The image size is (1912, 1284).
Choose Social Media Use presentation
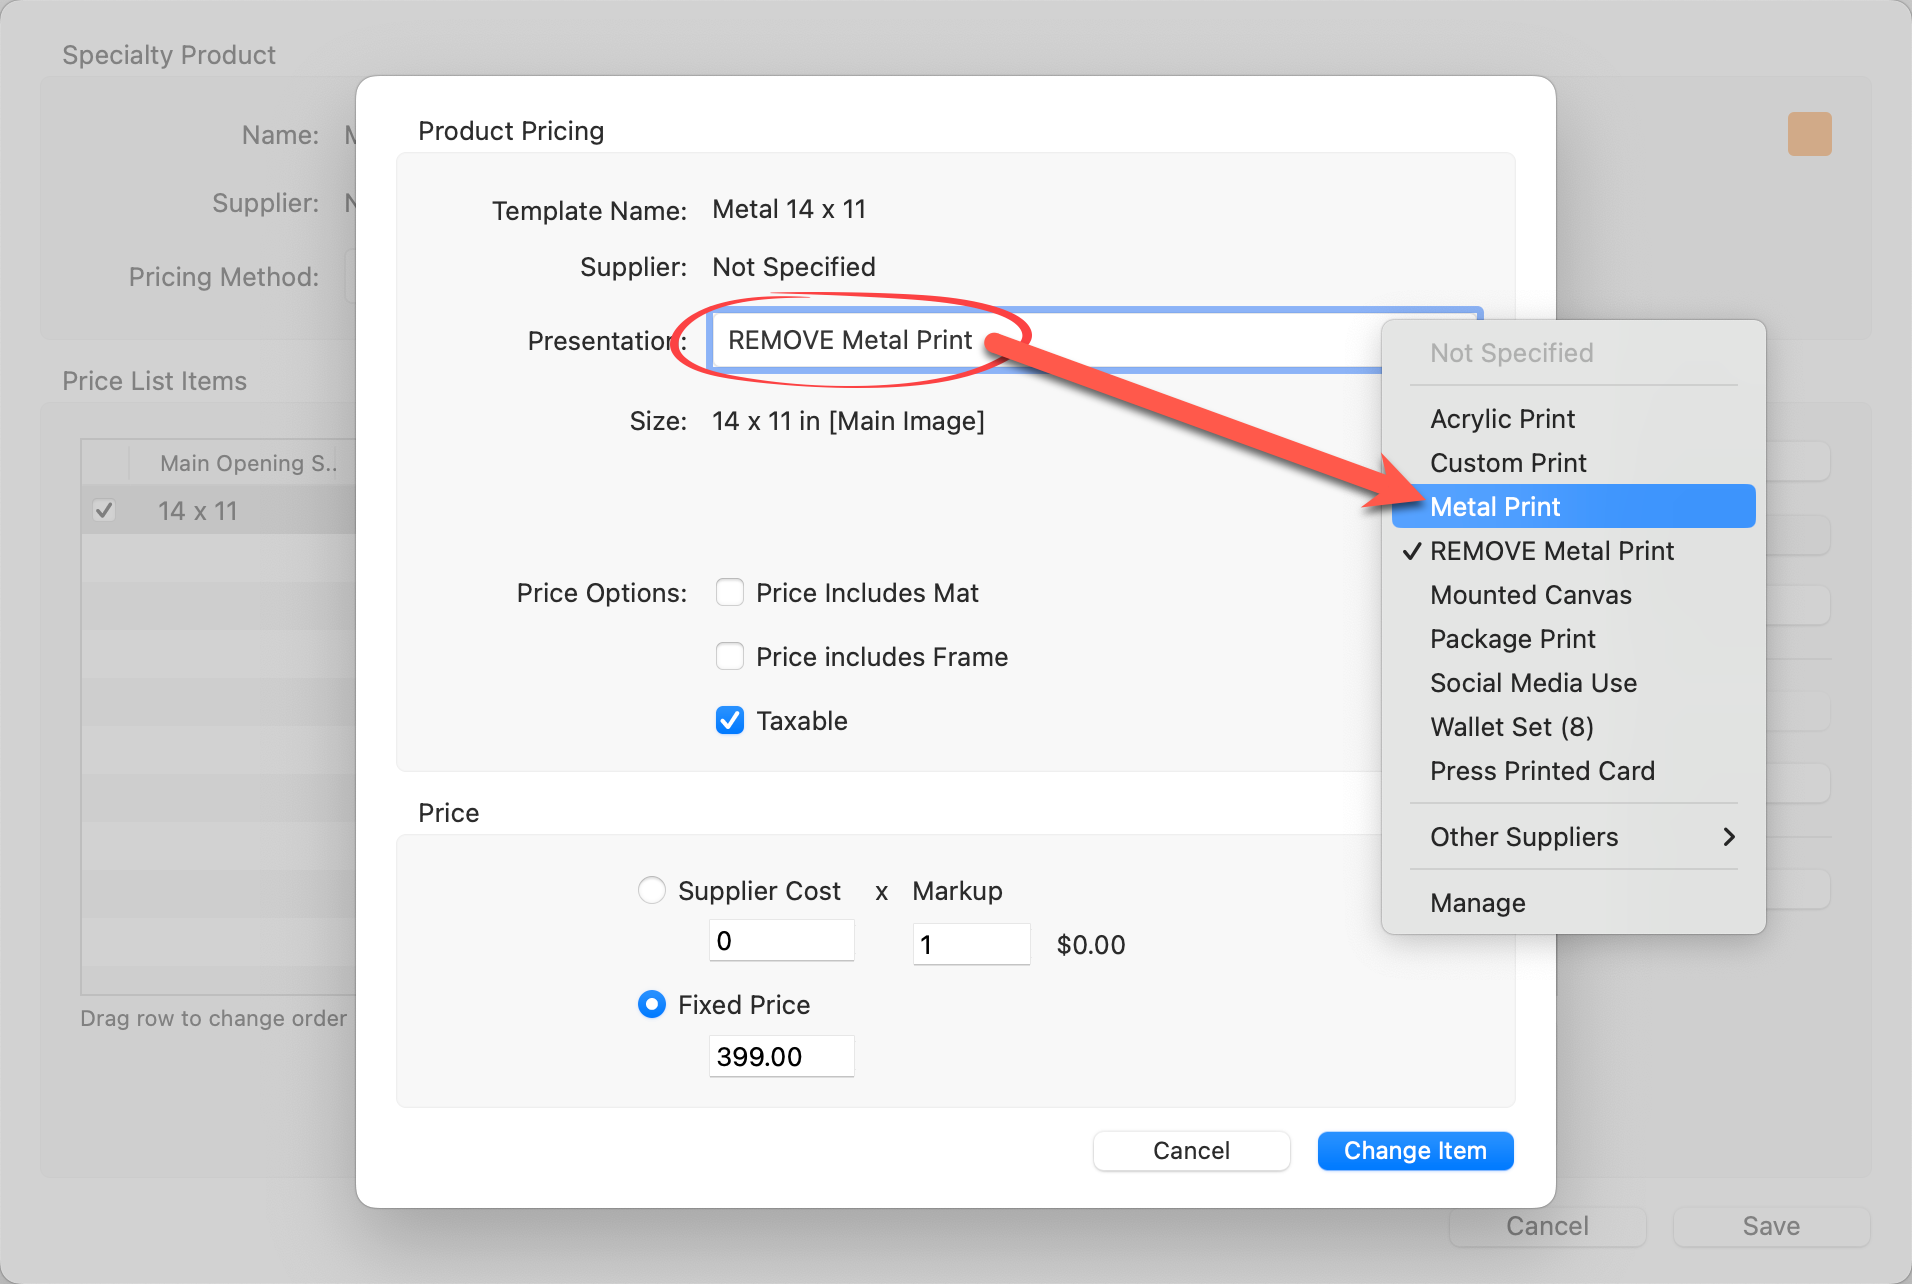(x=1533, y=683)
